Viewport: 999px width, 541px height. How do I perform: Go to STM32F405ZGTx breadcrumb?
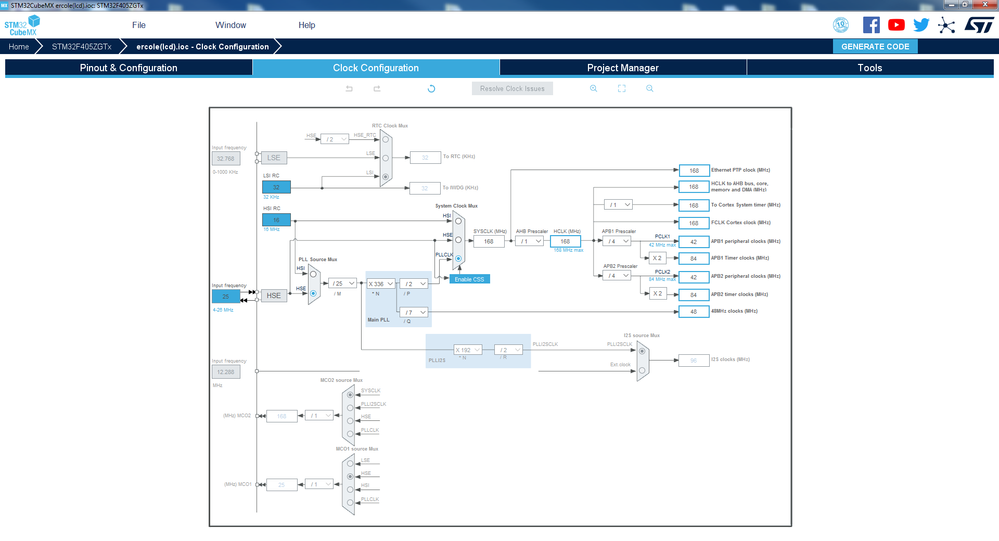[x=82, y=47]
